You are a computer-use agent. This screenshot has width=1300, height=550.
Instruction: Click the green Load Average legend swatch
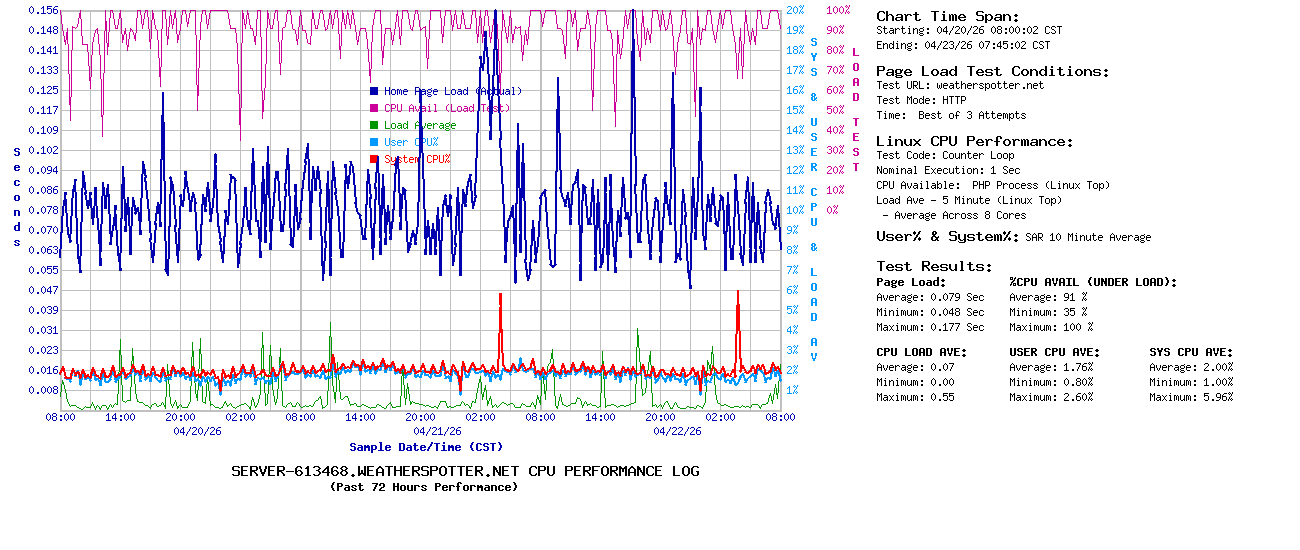374,125
